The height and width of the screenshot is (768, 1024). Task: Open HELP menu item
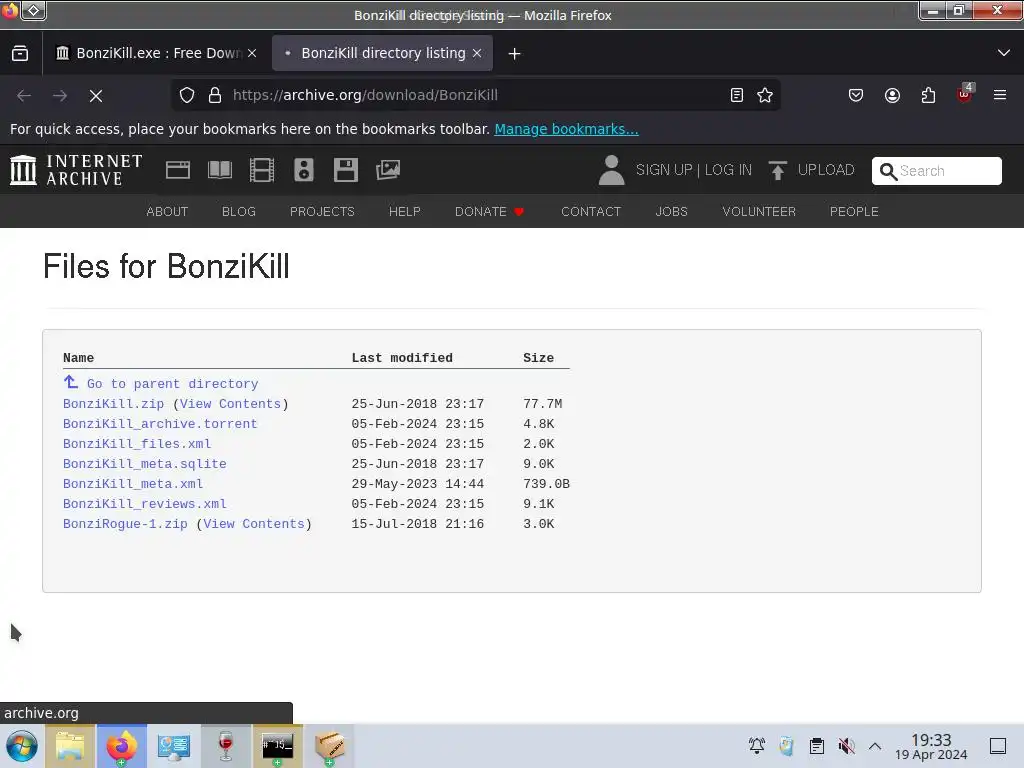pos(405,212)
